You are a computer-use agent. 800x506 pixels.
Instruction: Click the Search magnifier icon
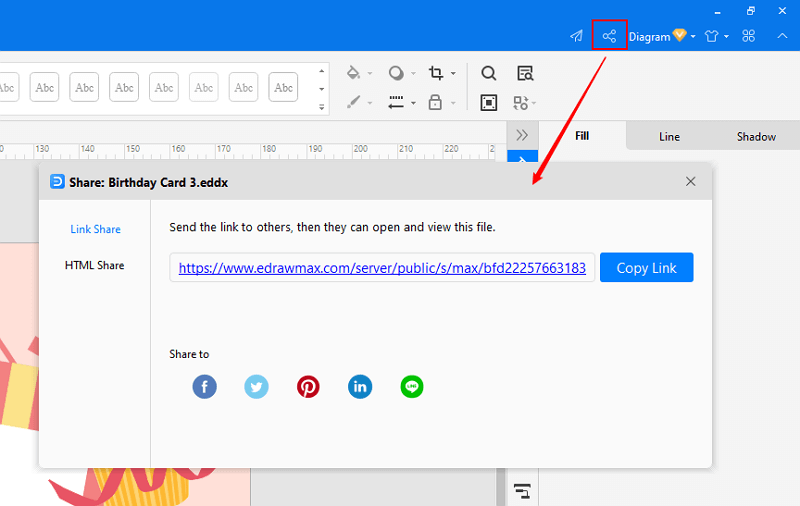pos(488,73)
